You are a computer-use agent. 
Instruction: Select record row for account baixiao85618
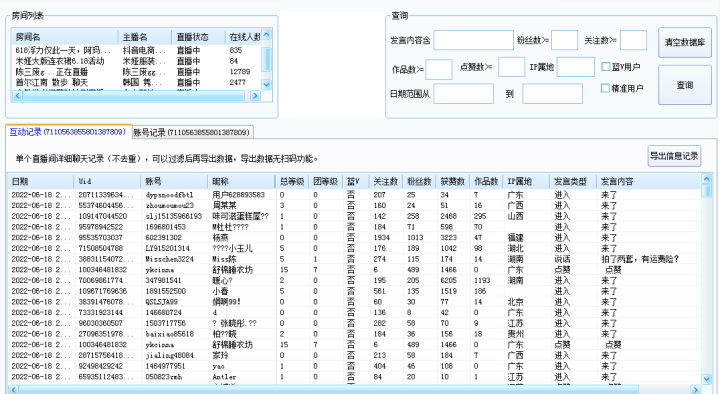pyautogui.click(x=354, y=334)
